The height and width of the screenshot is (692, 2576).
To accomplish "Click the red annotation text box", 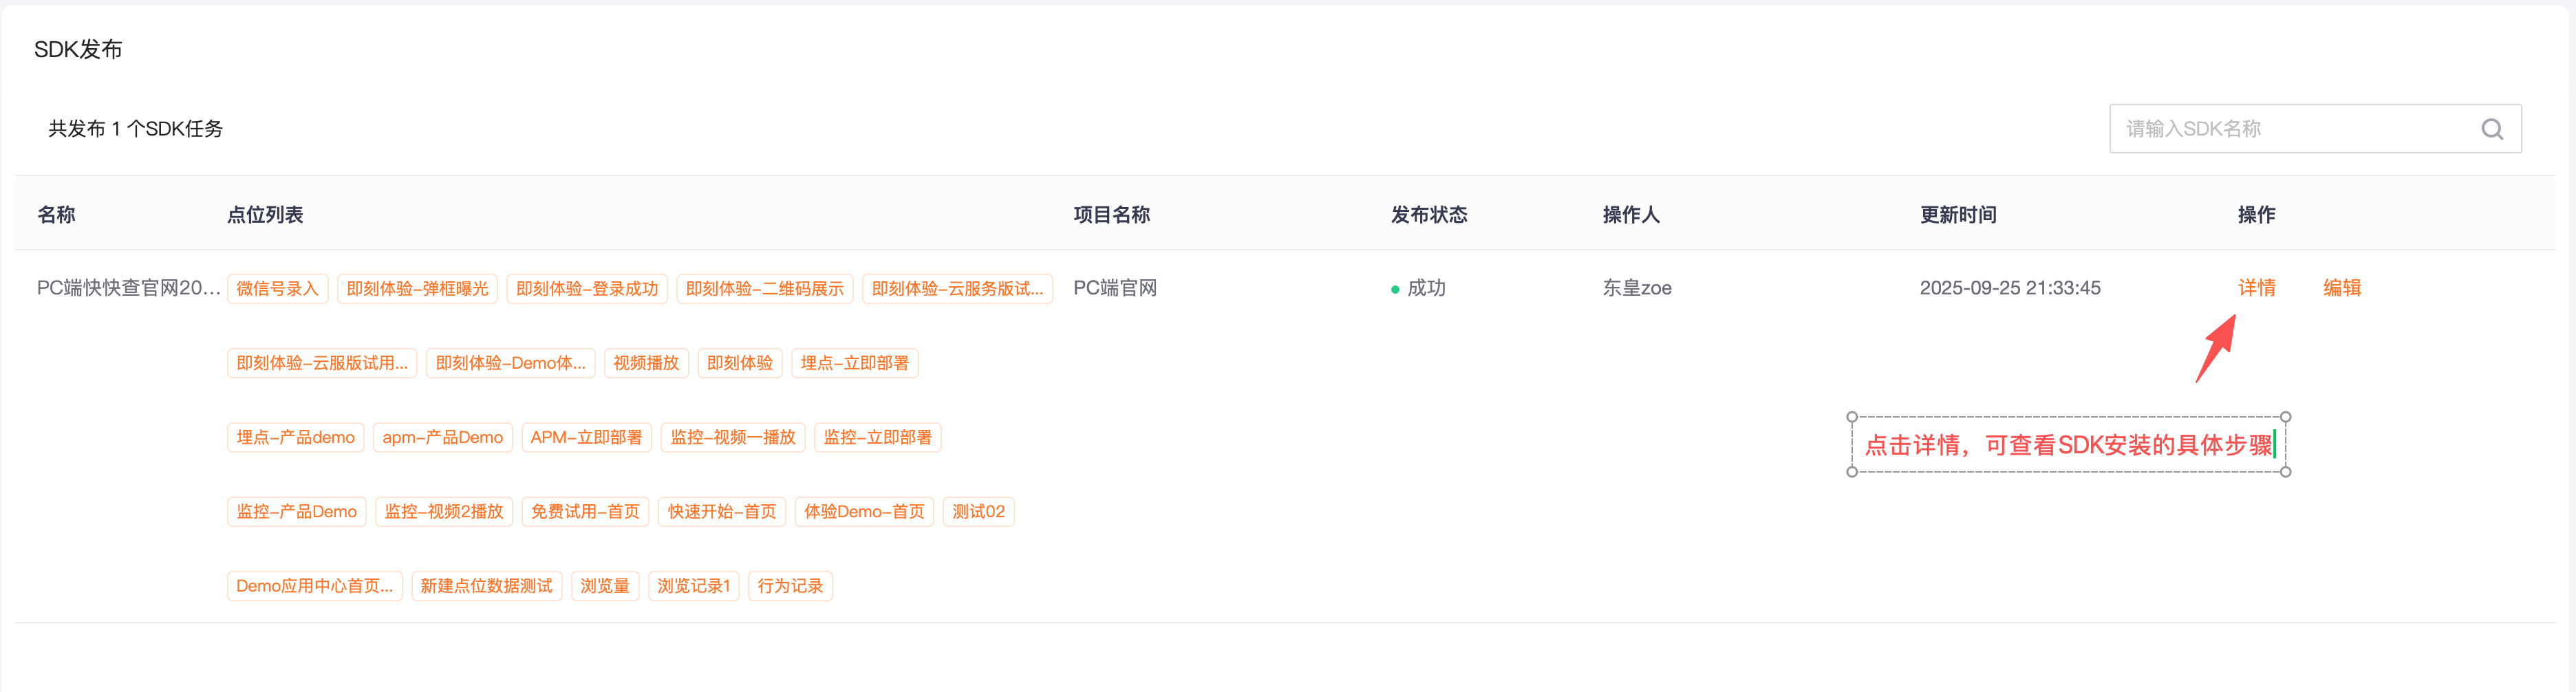I will [2068, 445].
